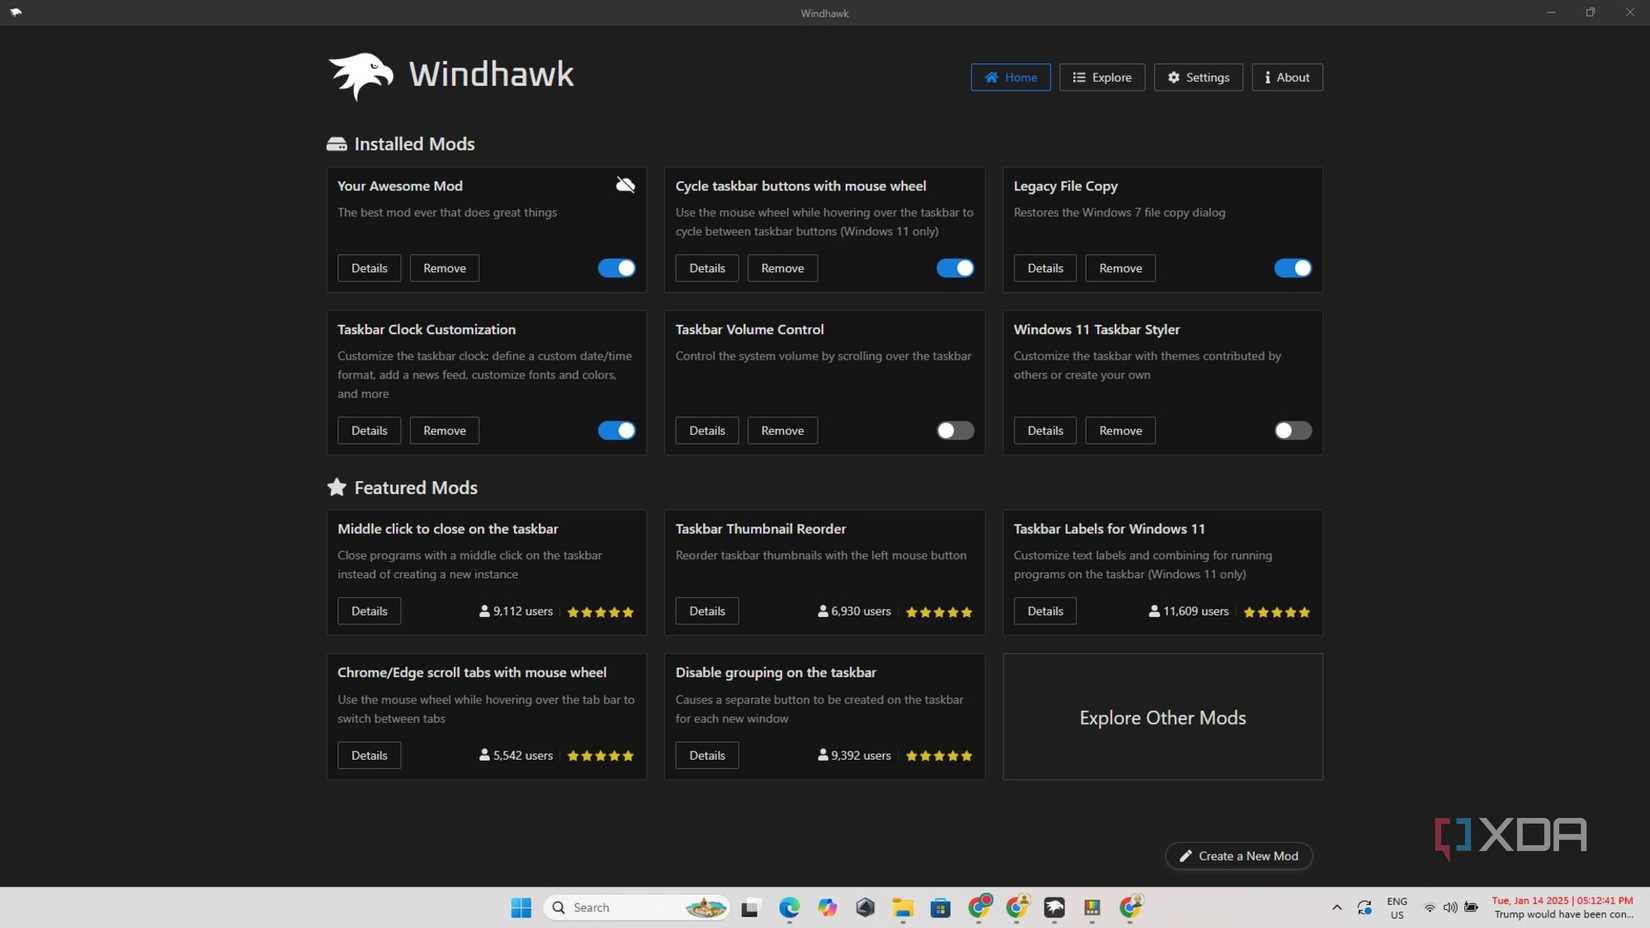
Task: Click Windhawk title bar app icon
Action: [x=15, y=12]
